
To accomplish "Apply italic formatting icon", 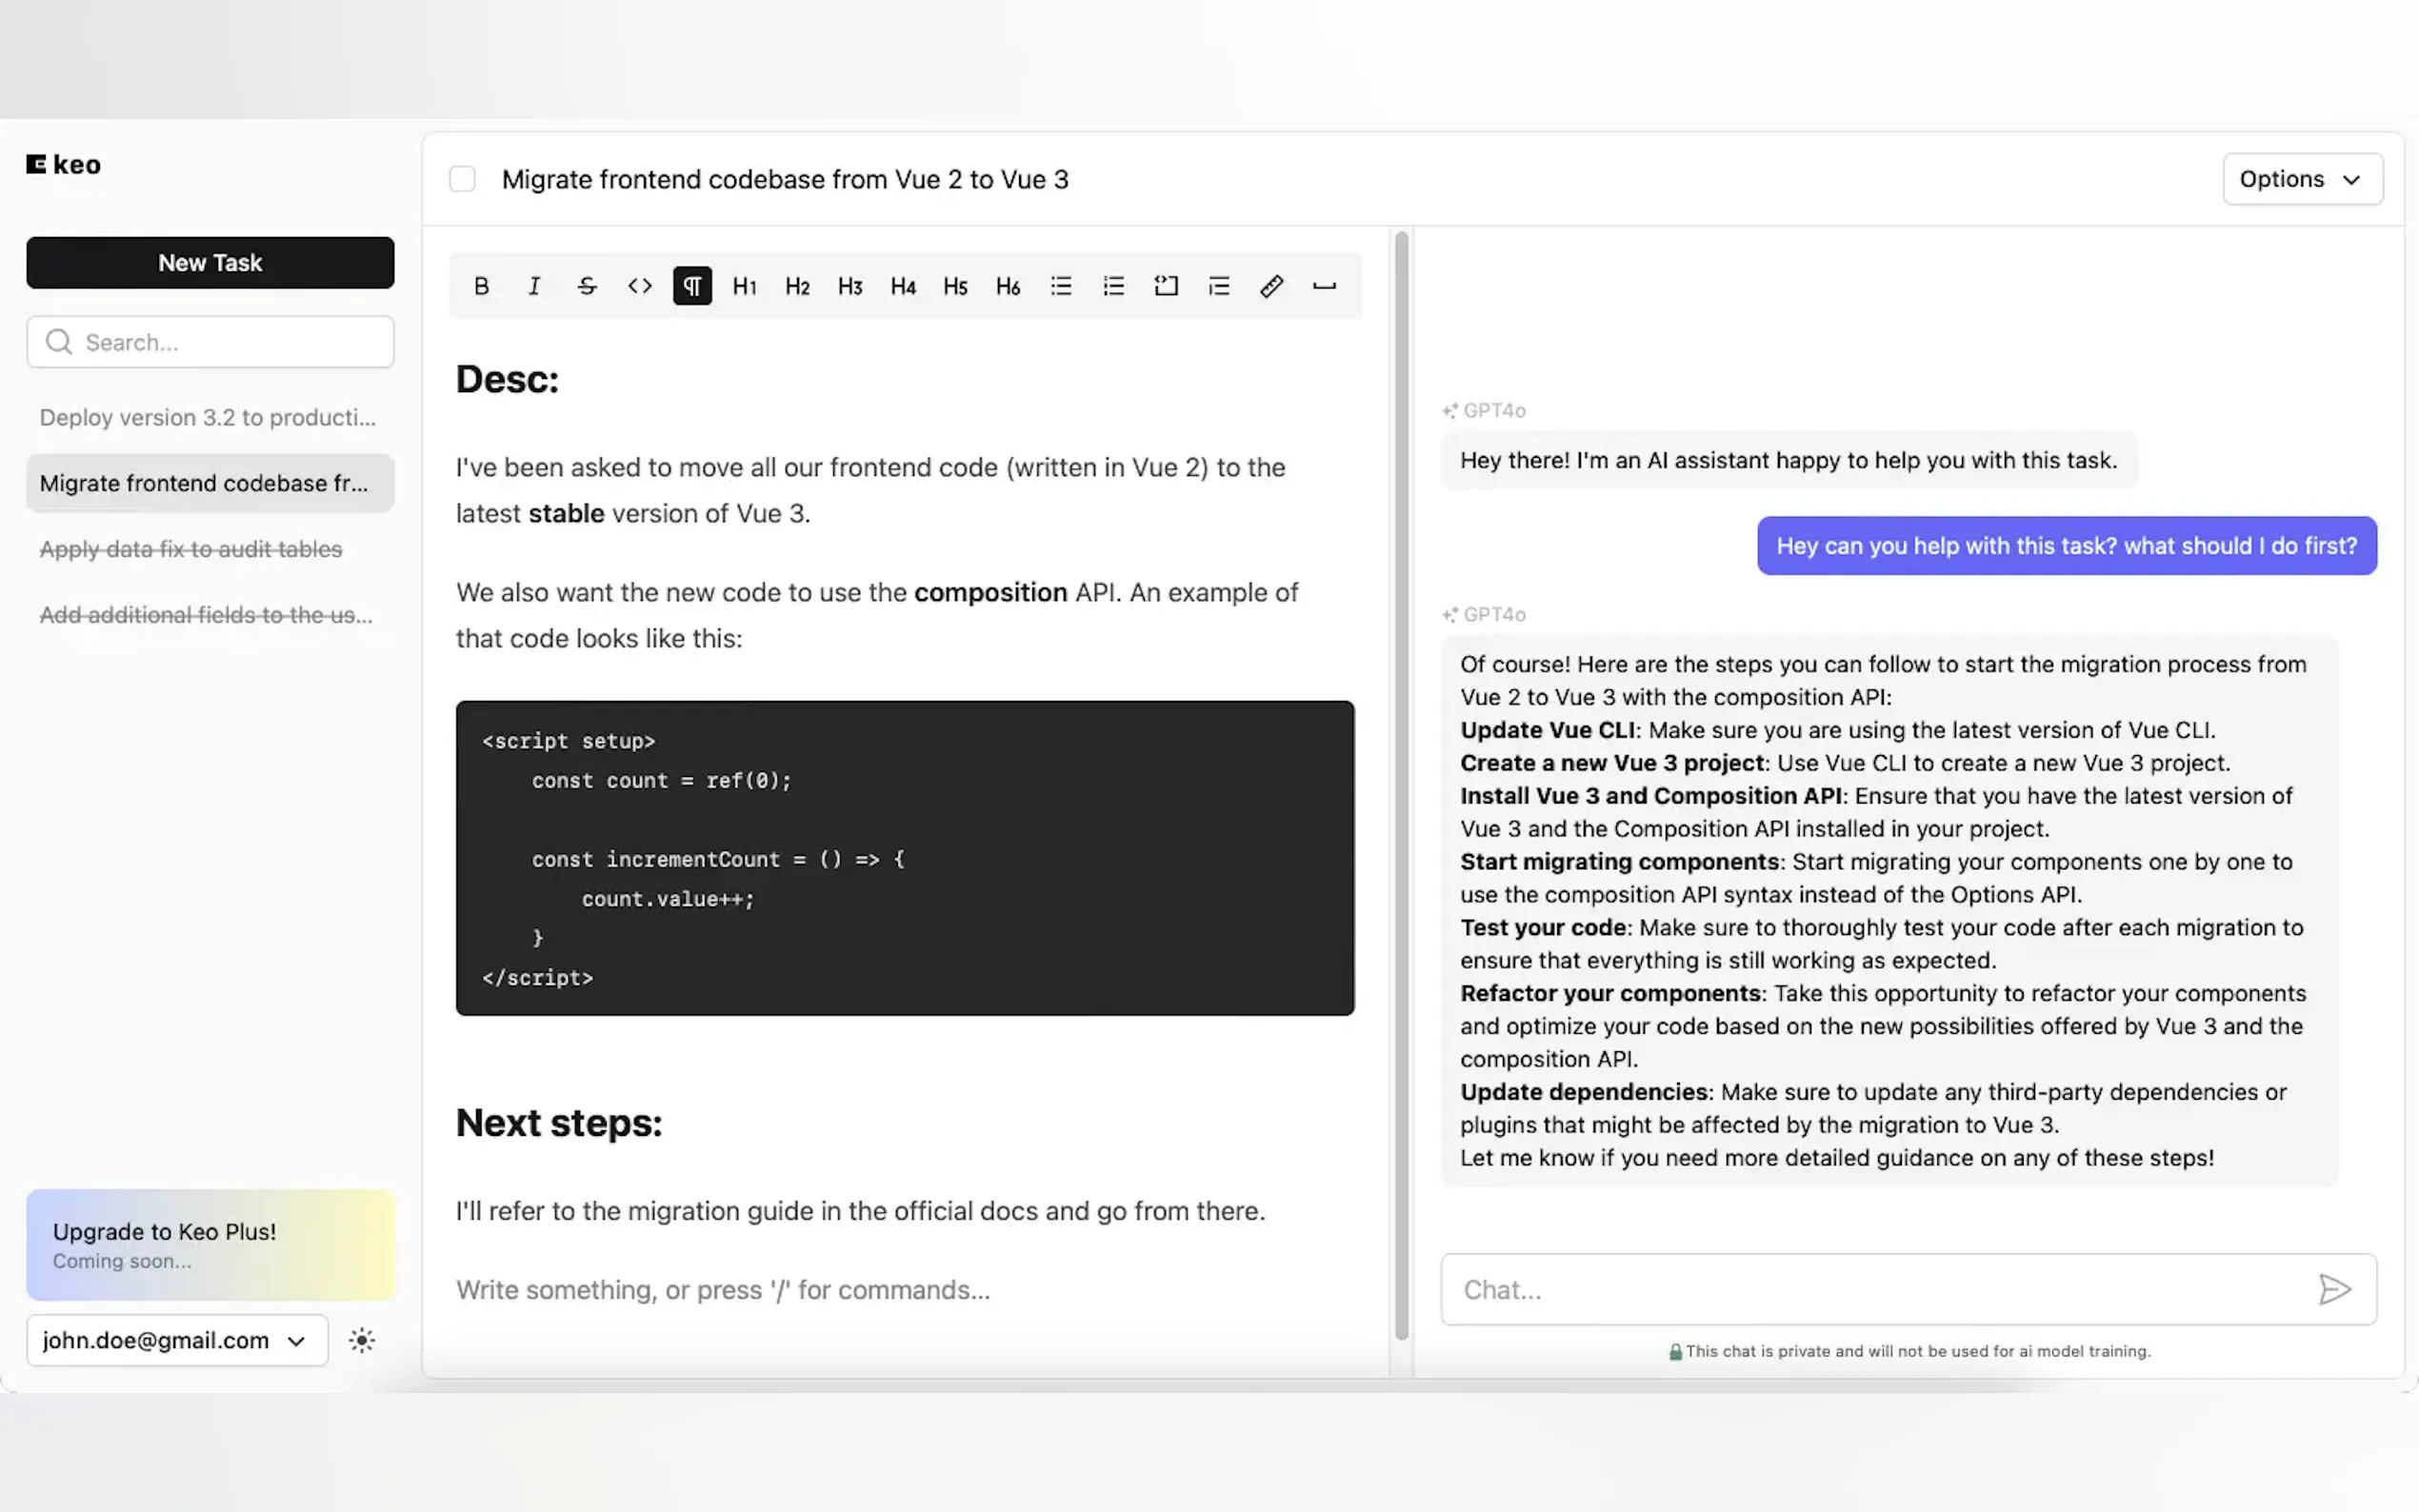I will [534, 286].
